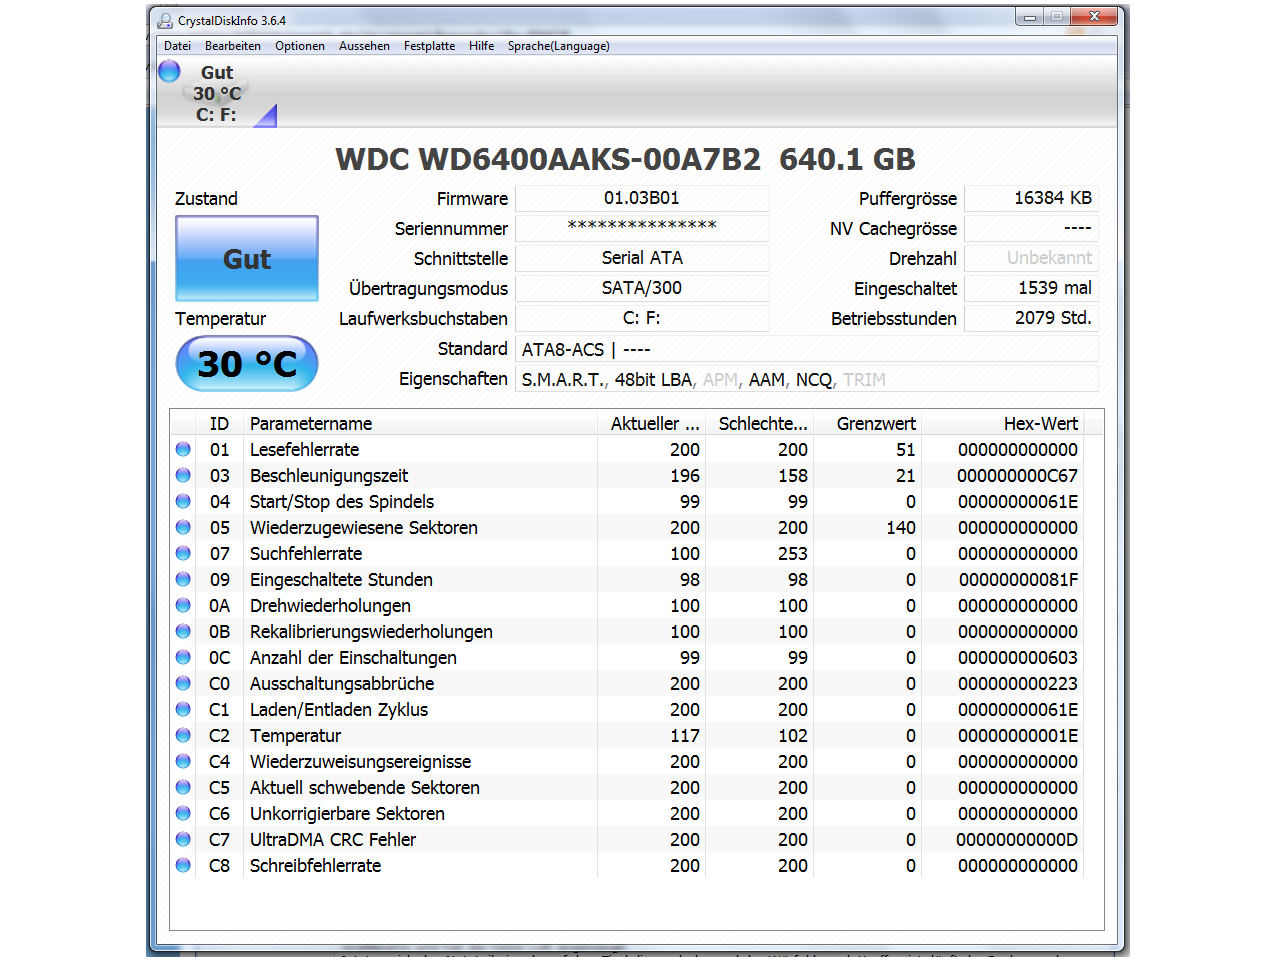
Task: Click the status orb for Laden/Entladen Zyklus
Action: [183, 709]
